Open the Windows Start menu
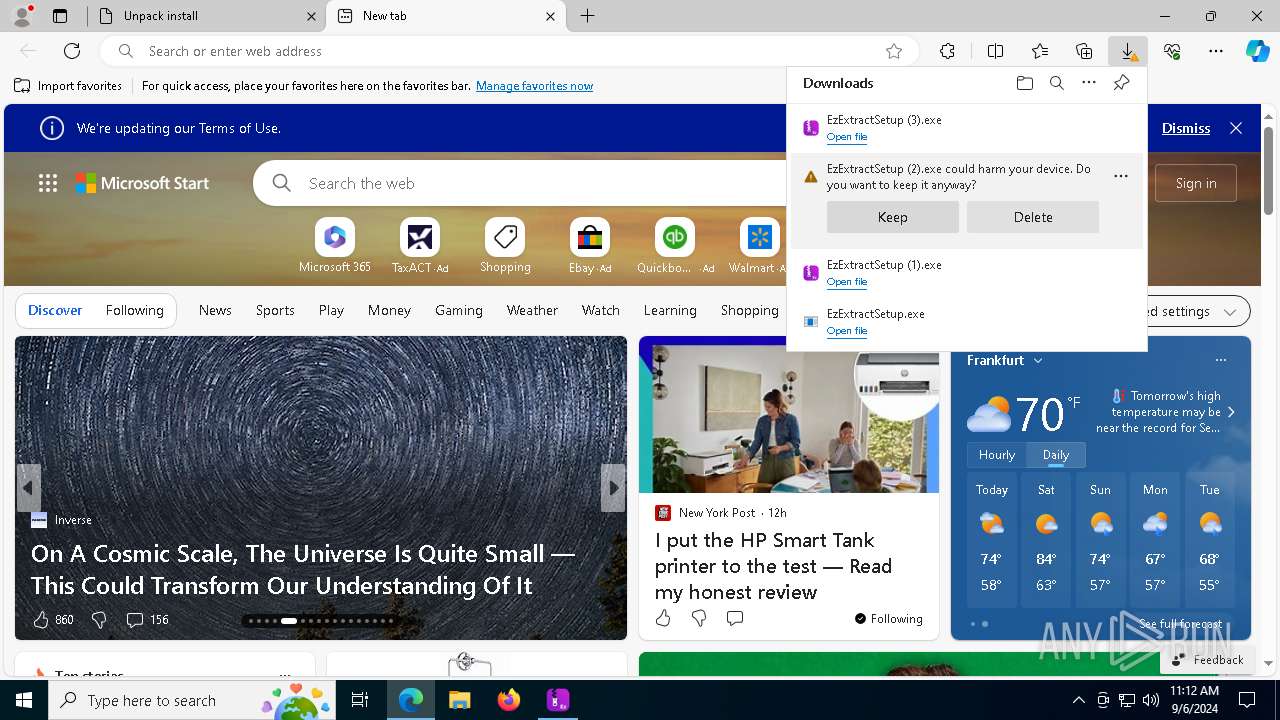Viewport: 1280px width, 720px height. click(24, 700)
